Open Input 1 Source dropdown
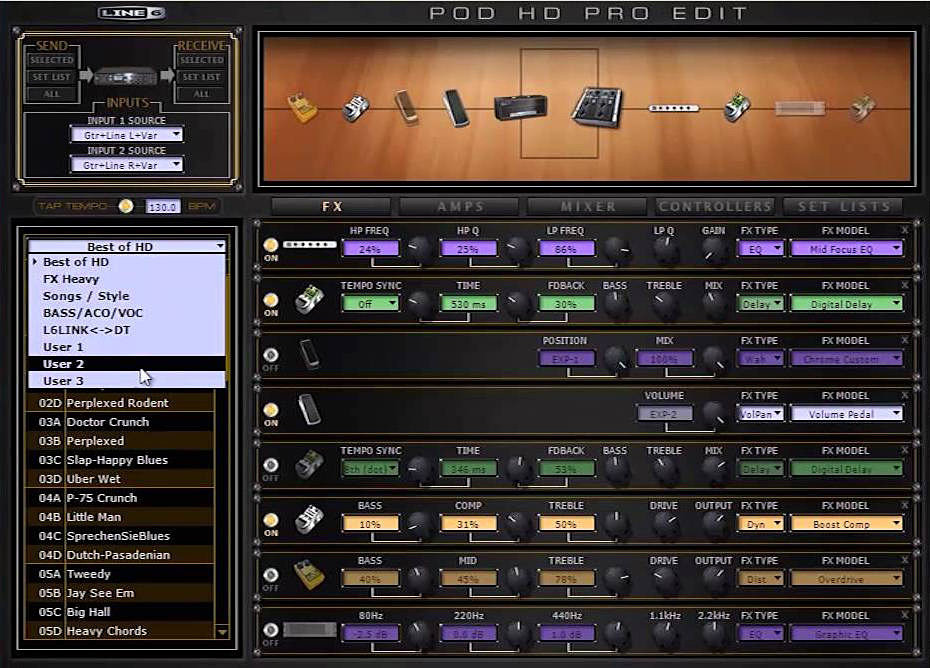 click(126, 135)
